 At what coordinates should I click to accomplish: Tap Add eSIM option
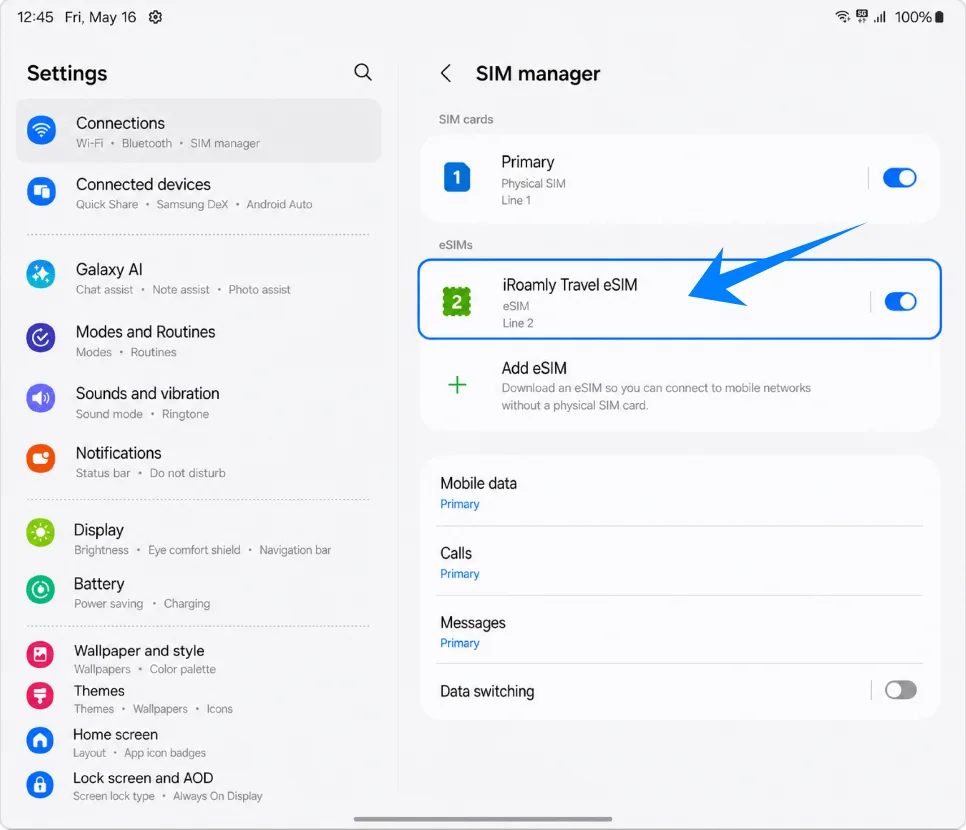pos(680,386)
